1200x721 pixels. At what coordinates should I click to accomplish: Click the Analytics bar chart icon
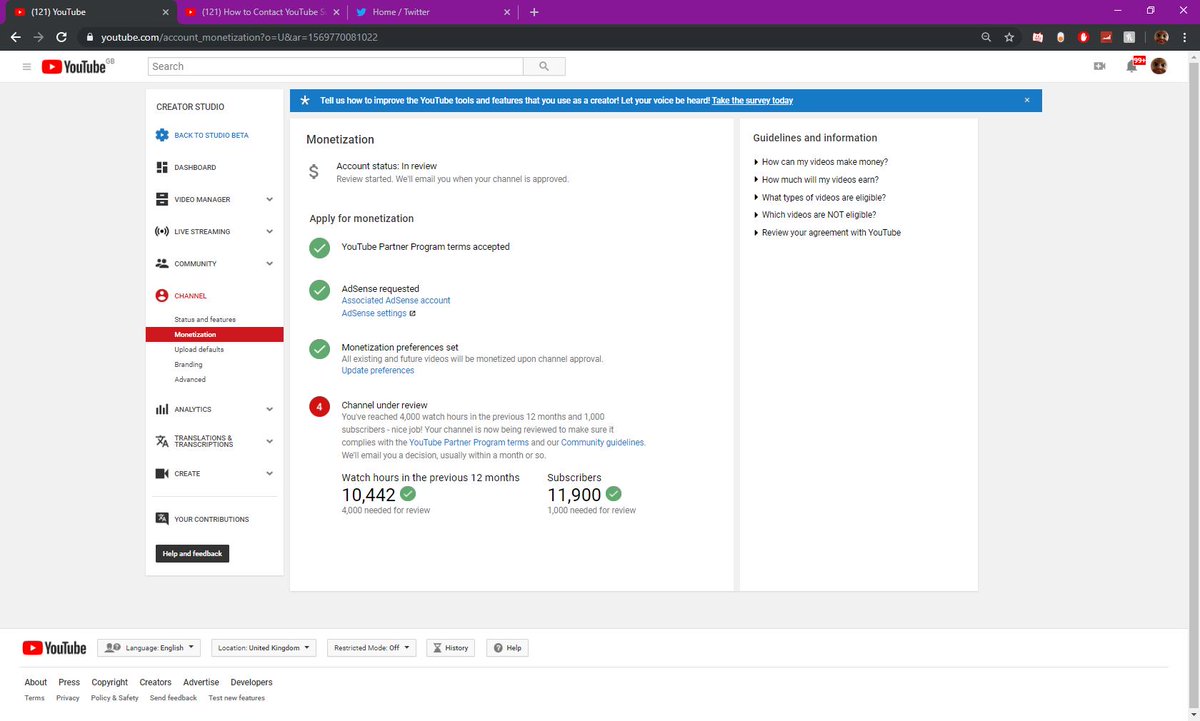pos(162,409)
